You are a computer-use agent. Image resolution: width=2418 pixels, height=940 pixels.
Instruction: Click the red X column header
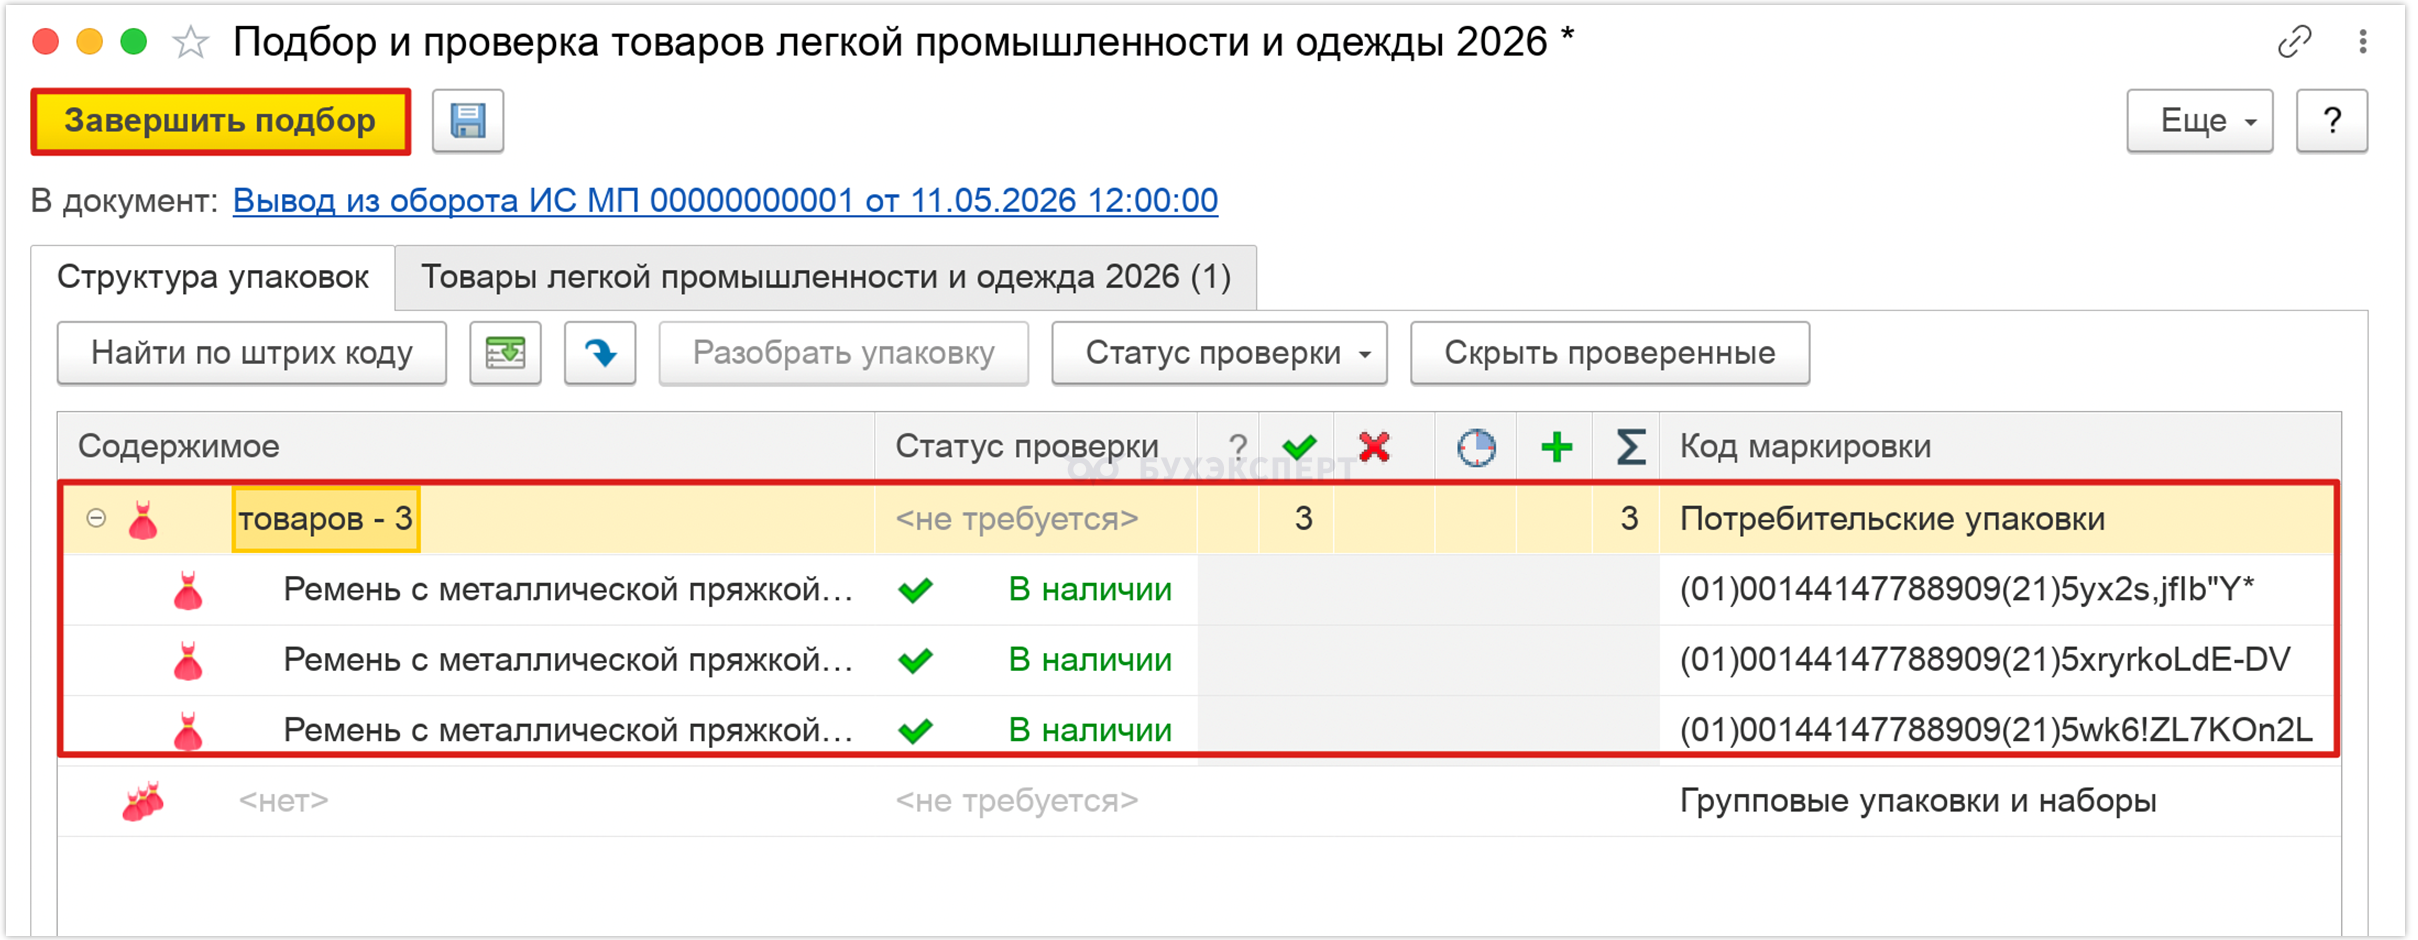pos(1375,446)
